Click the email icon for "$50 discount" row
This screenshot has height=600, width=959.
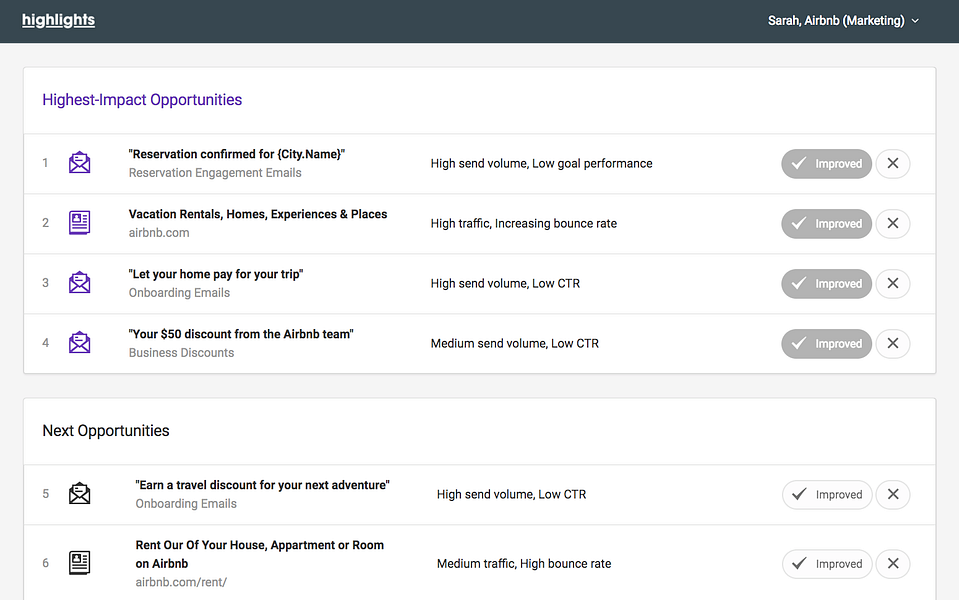click(80, 343)
